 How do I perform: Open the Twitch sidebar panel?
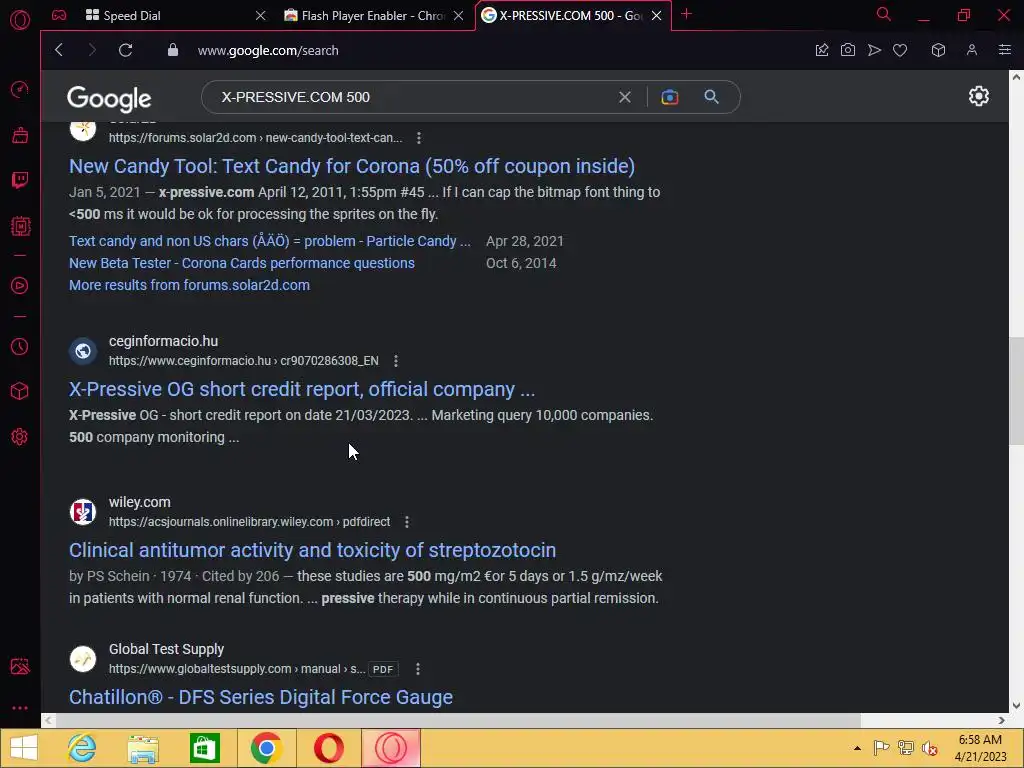(x=20, y=180)
